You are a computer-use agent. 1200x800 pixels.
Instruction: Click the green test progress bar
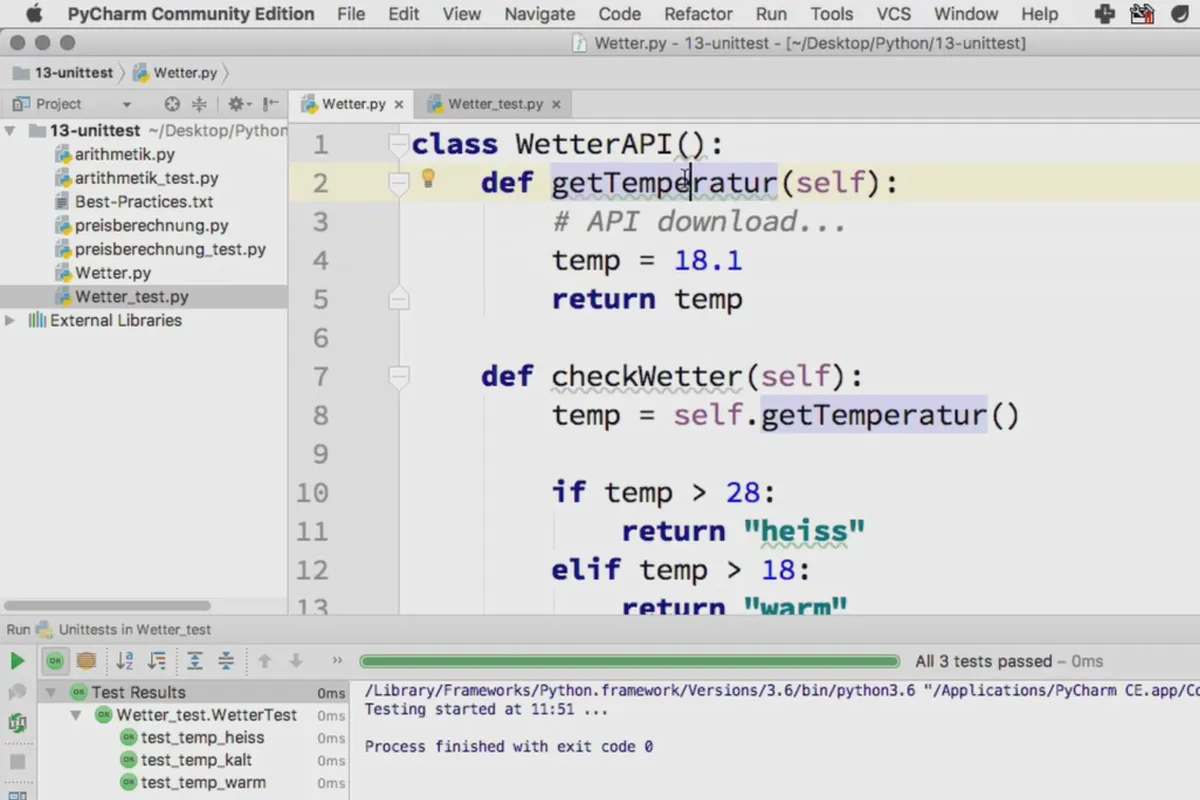pos(630,661)
